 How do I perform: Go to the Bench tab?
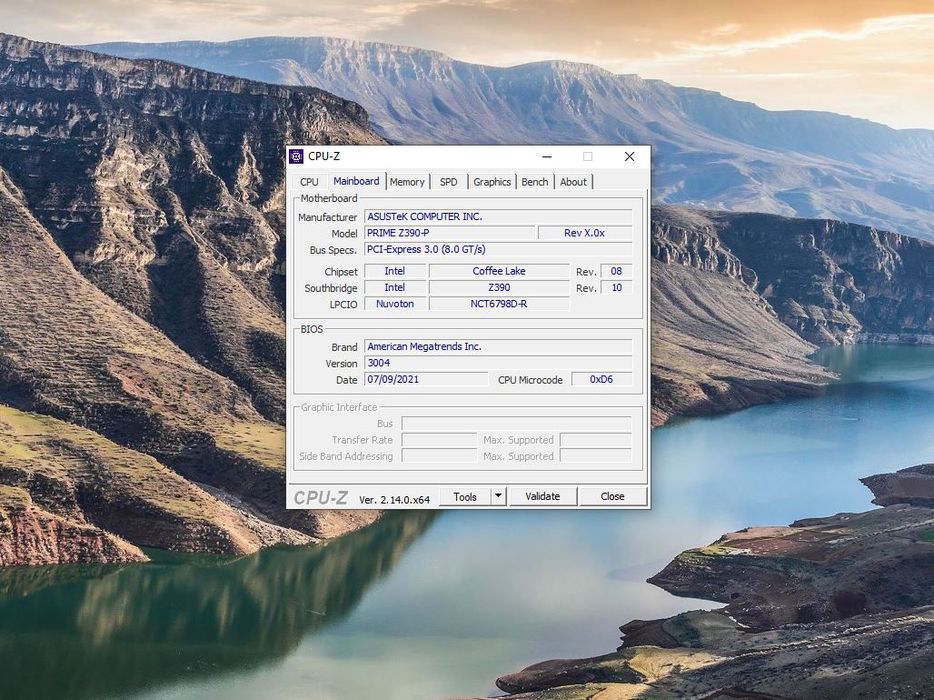[x=535, y=182]
